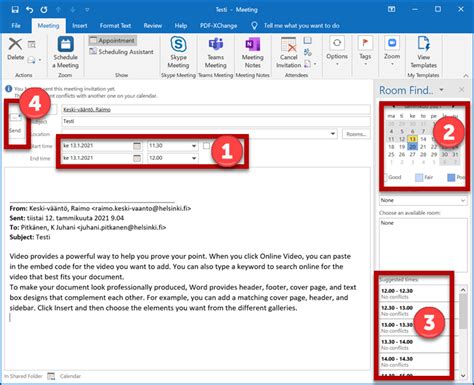Viewport: 474px width, 385px height.
Task: Select the Meeting ribbon tab
Action: click(48, 26)
